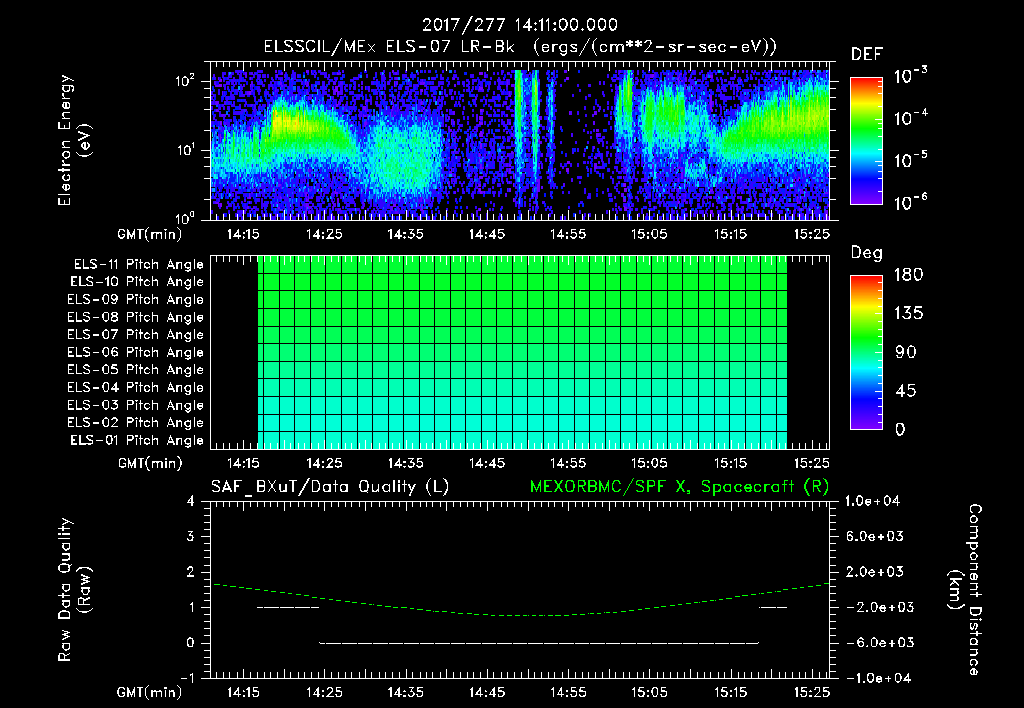The image size is (1024, 708).
Task: Click the SAF_BXuT/Data Quality (L) legend
Action: pyautogui.click(x=330, y=487)
